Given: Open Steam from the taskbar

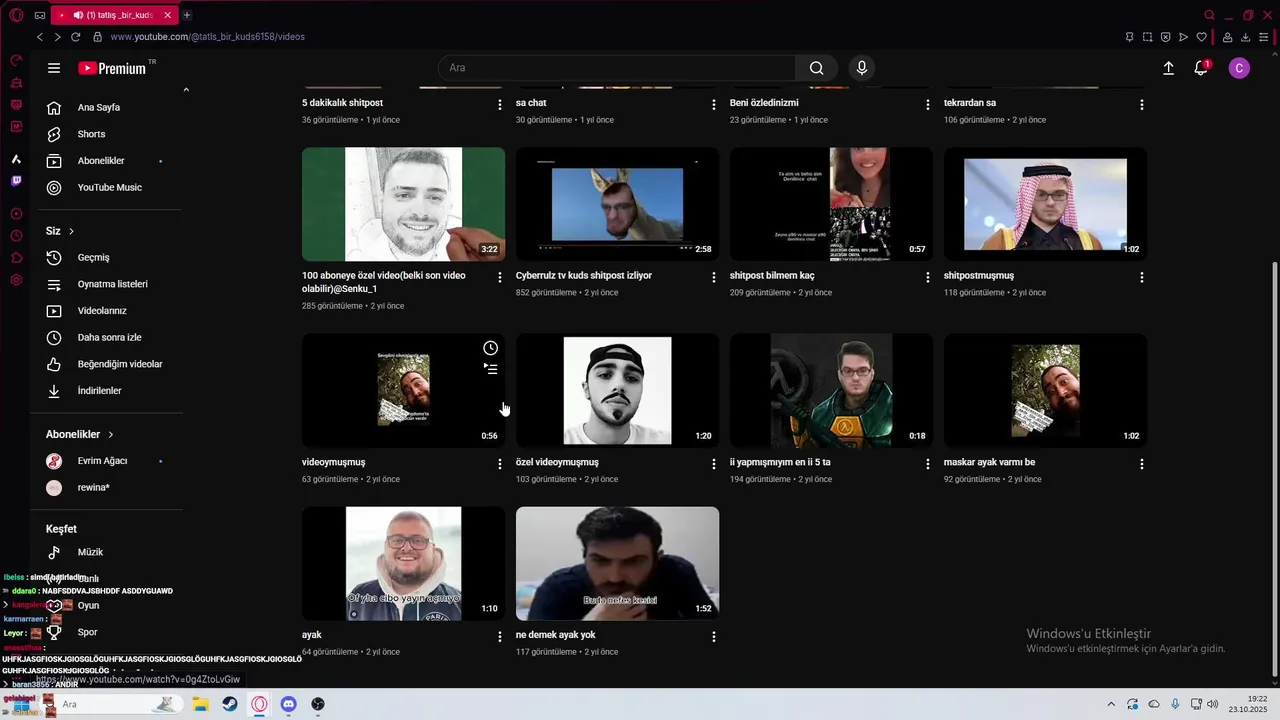Looking at the screenshot, I should [x=230, y=704].
